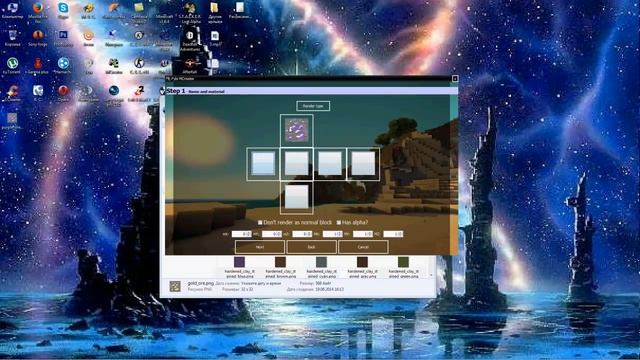Select the gold_ore.png preview icon in Explorer details
This screenshot has height=360, width=640.
click(x=175, y=286)
